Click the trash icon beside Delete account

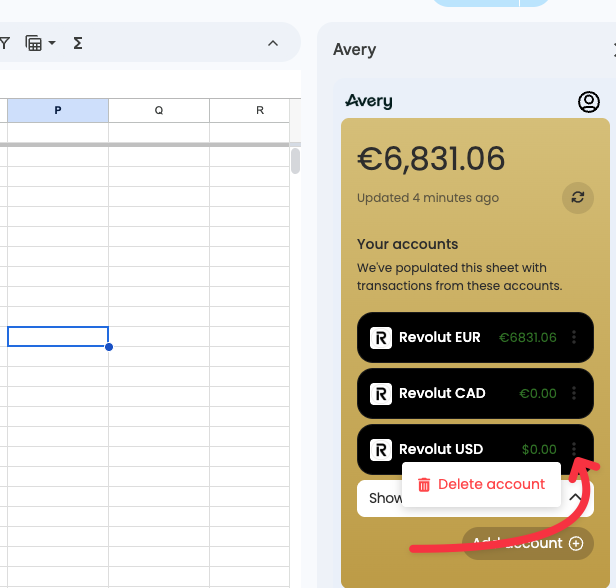point(424,485)
